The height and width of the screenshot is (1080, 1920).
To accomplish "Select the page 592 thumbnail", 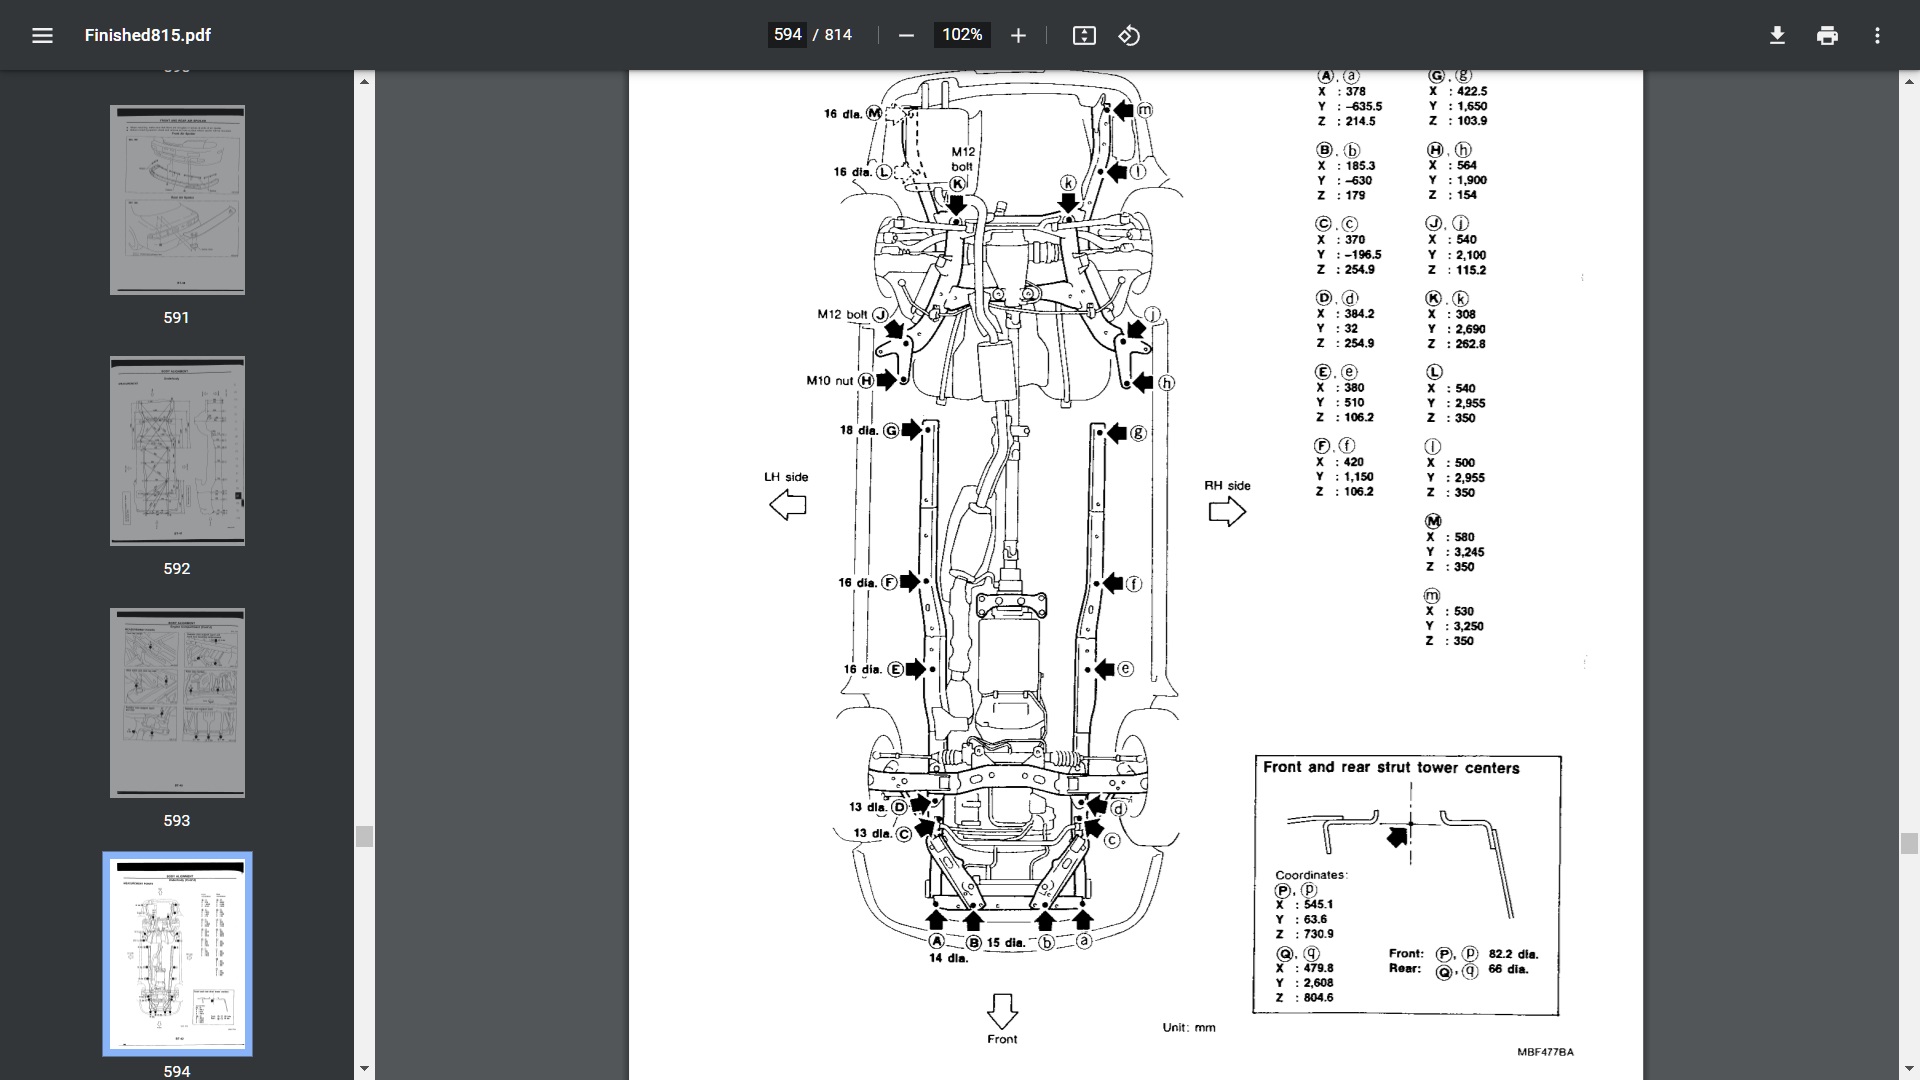I will (x=177, y=451).
